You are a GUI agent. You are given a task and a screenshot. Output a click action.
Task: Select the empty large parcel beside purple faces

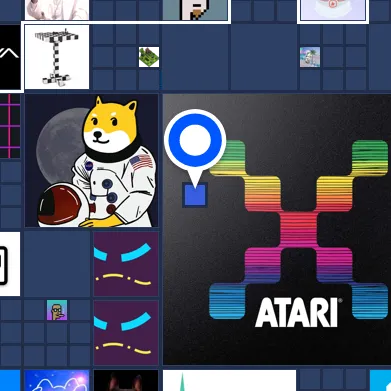tap(57, 264)
